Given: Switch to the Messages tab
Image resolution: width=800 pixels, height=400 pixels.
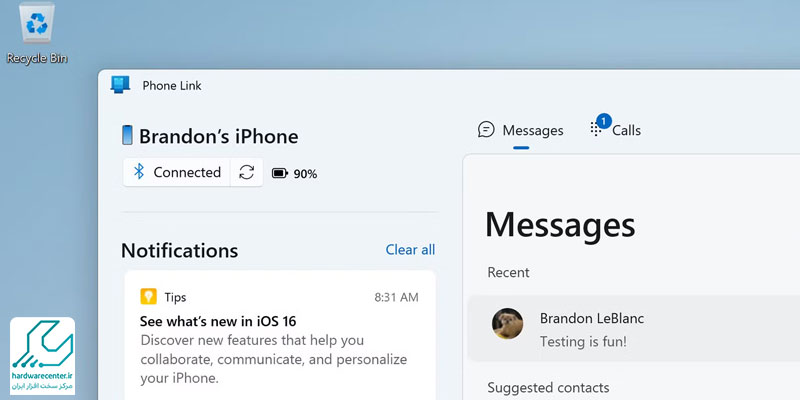Looking at the screenshot, I should (x=521, y=131).
